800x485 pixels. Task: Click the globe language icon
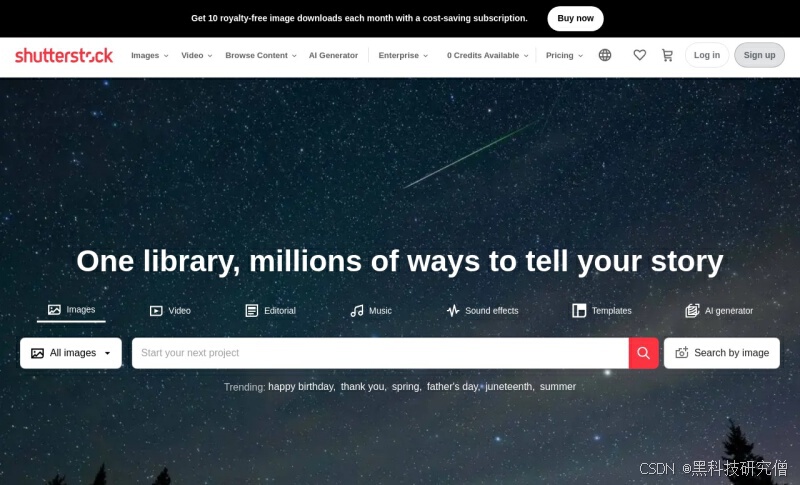[605, 55]
